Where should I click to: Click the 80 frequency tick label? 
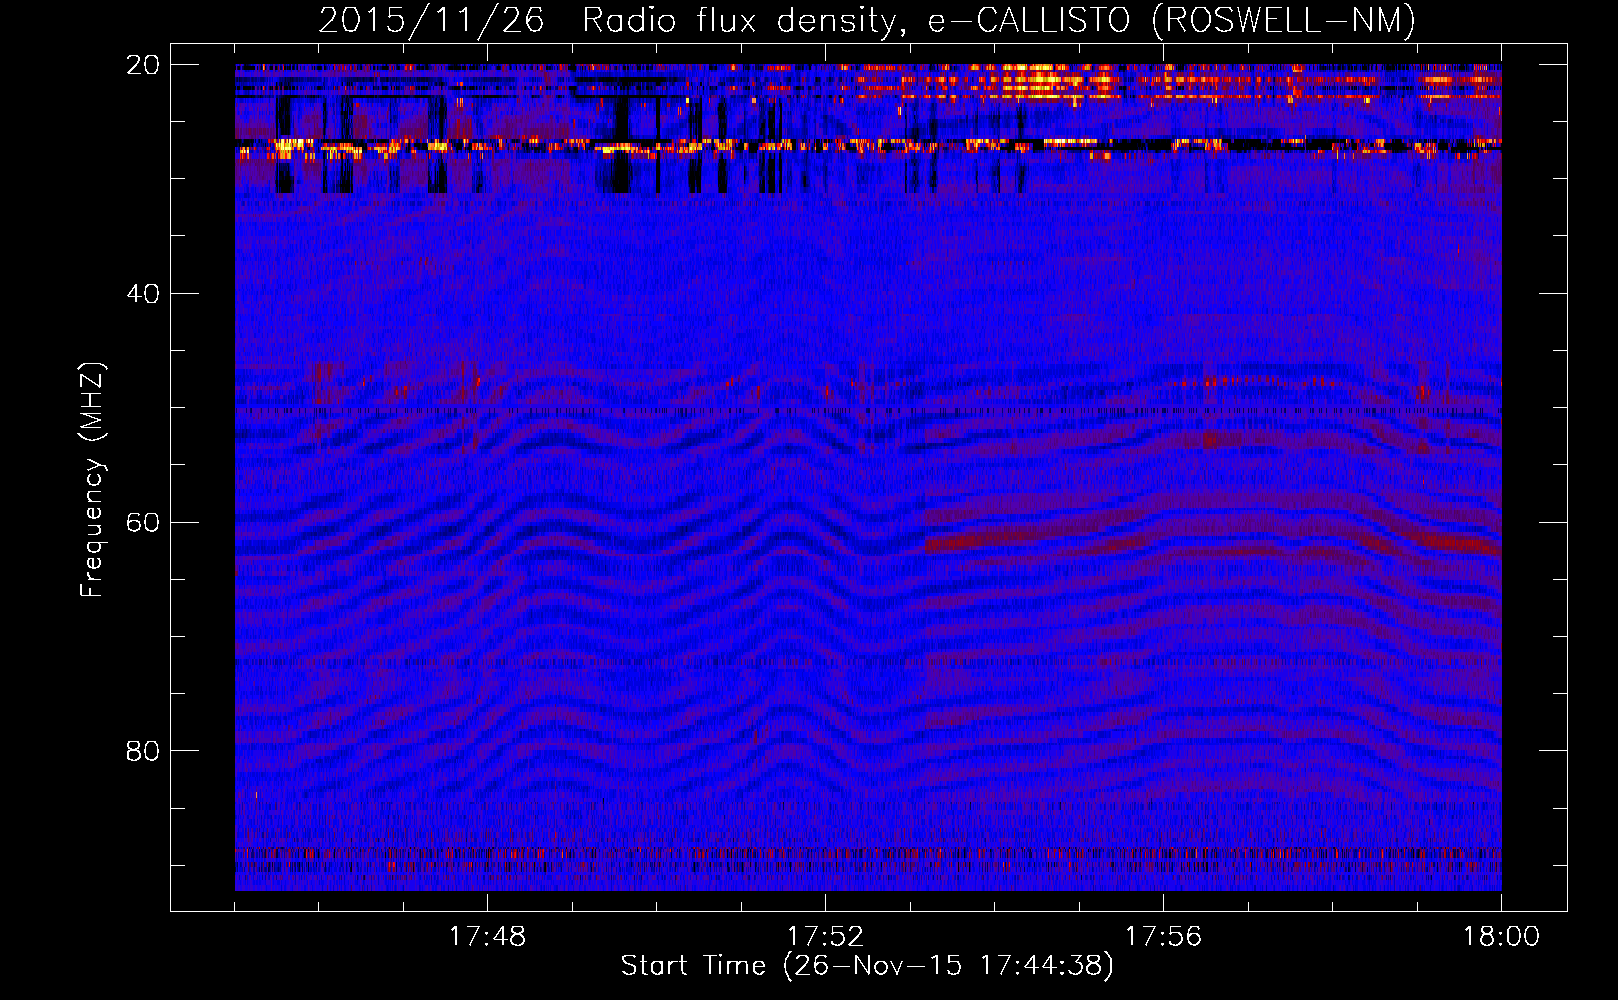[x=143, y=751]
